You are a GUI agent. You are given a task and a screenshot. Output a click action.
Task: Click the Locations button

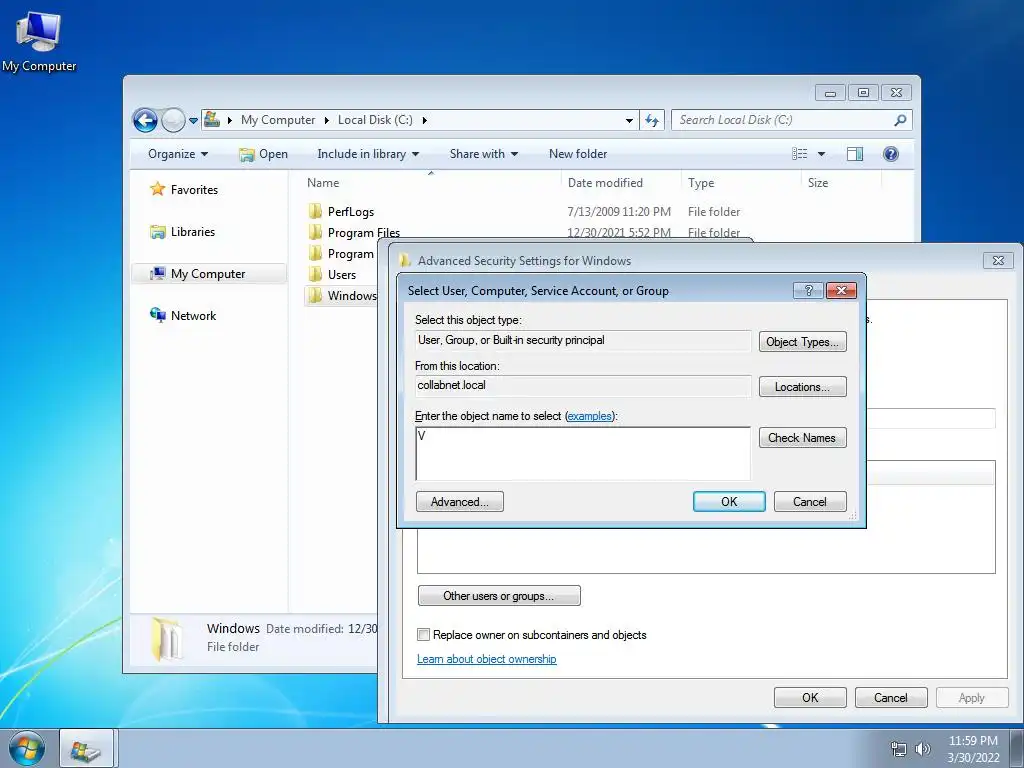(802, 387)
